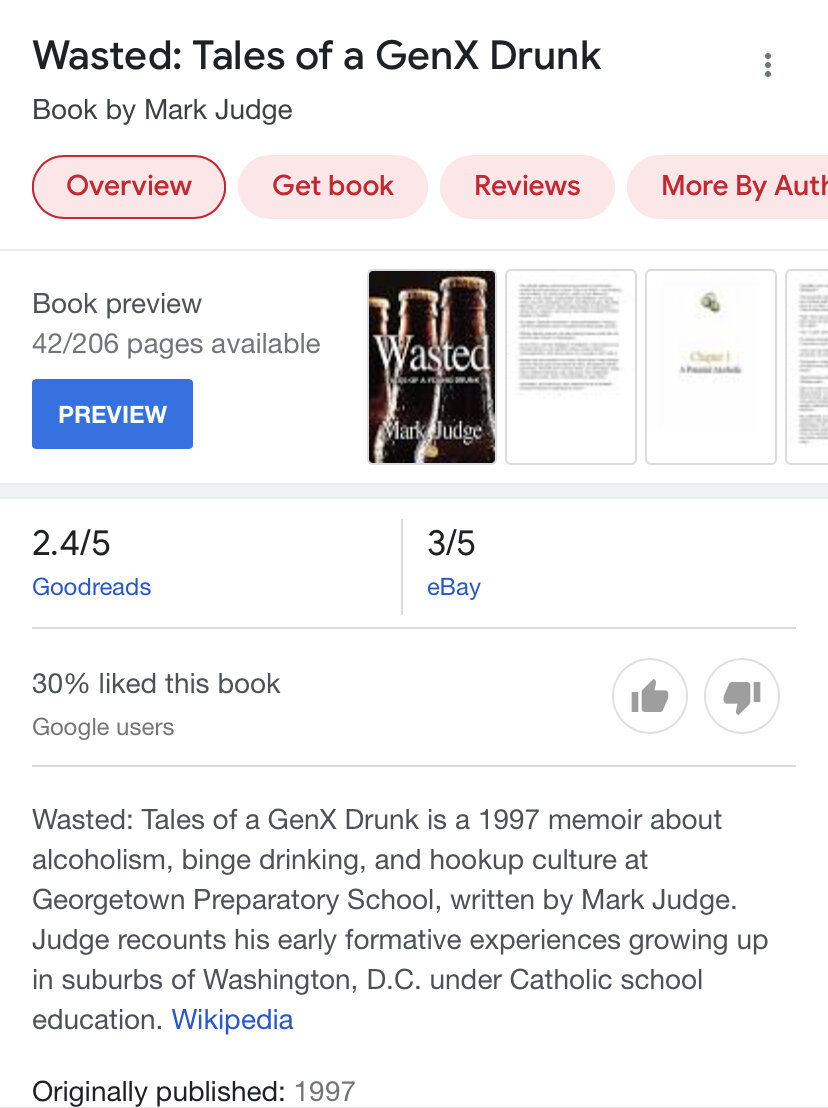Click the thumbs down dislike icon
This screenshot has width=828, height=1108.
tap(742, 696)
